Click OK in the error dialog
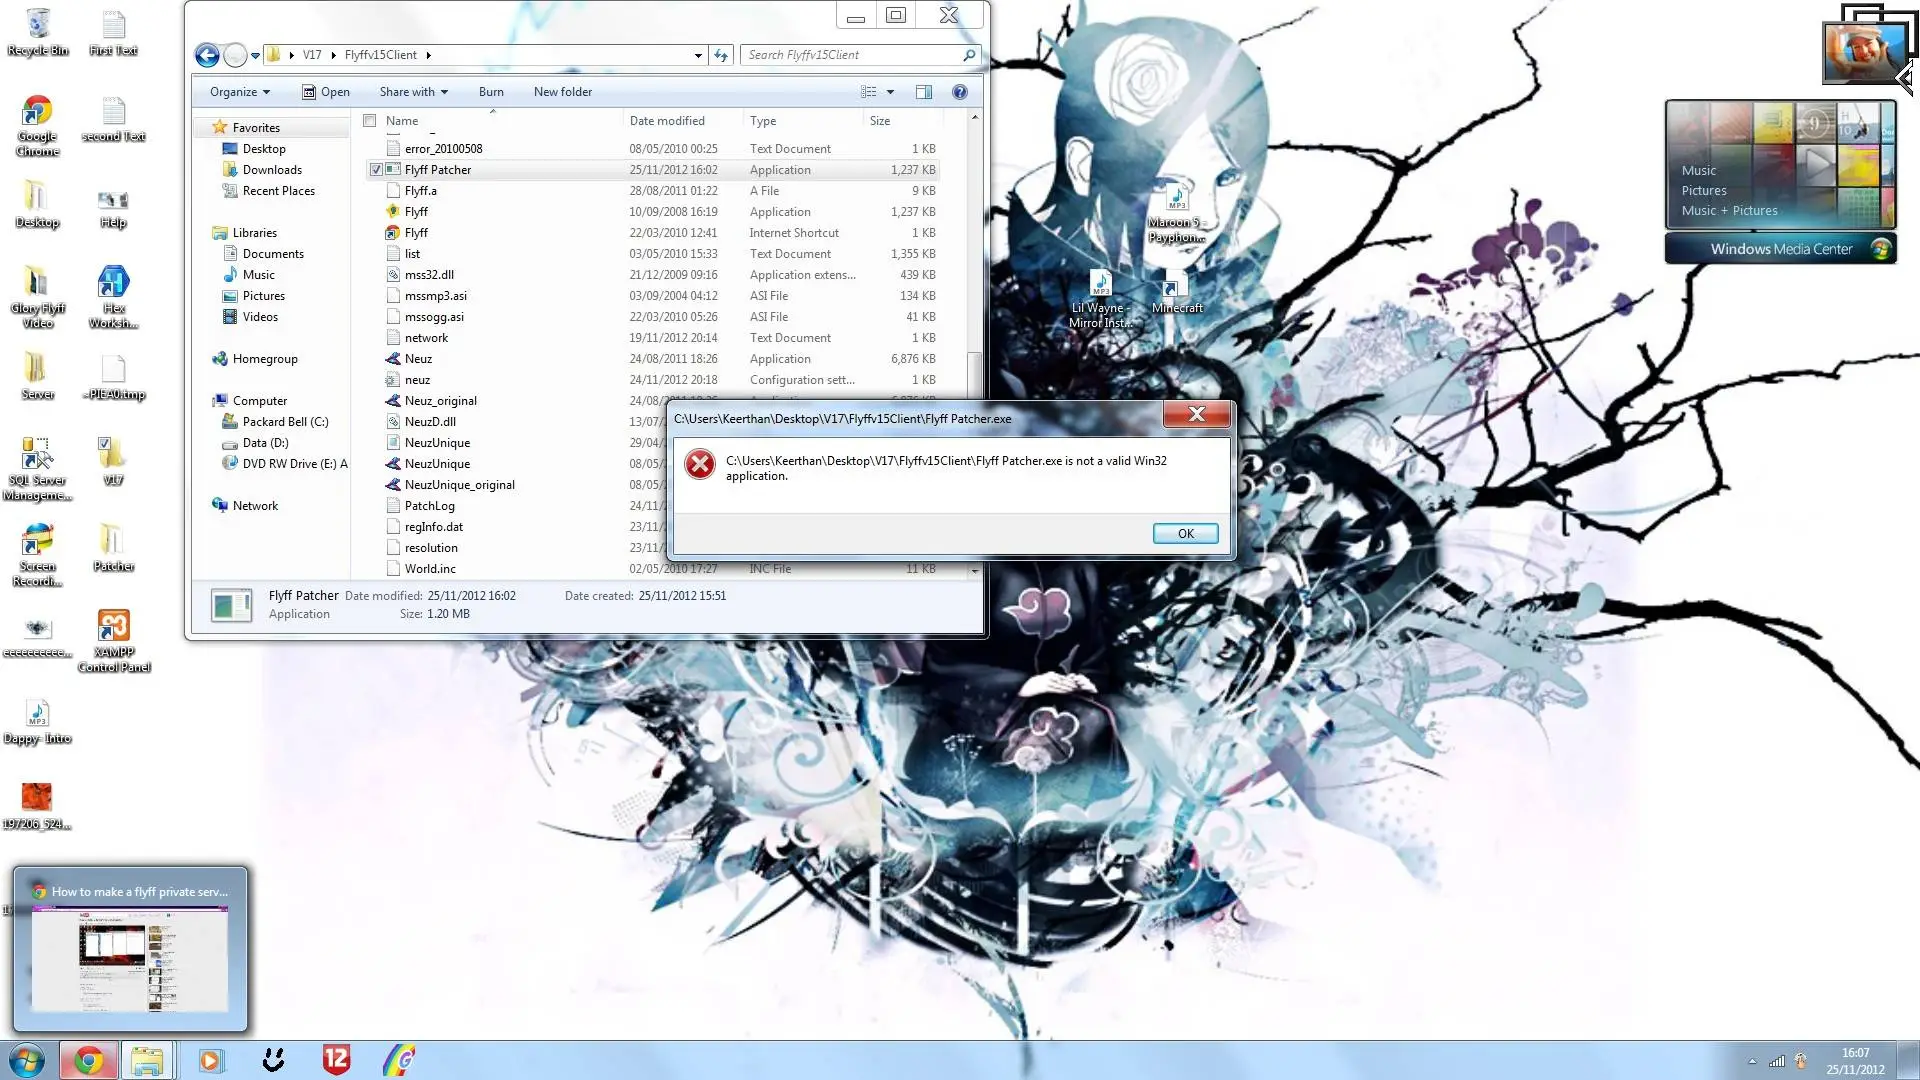1920x1080 pixels. coord(1185,534)
